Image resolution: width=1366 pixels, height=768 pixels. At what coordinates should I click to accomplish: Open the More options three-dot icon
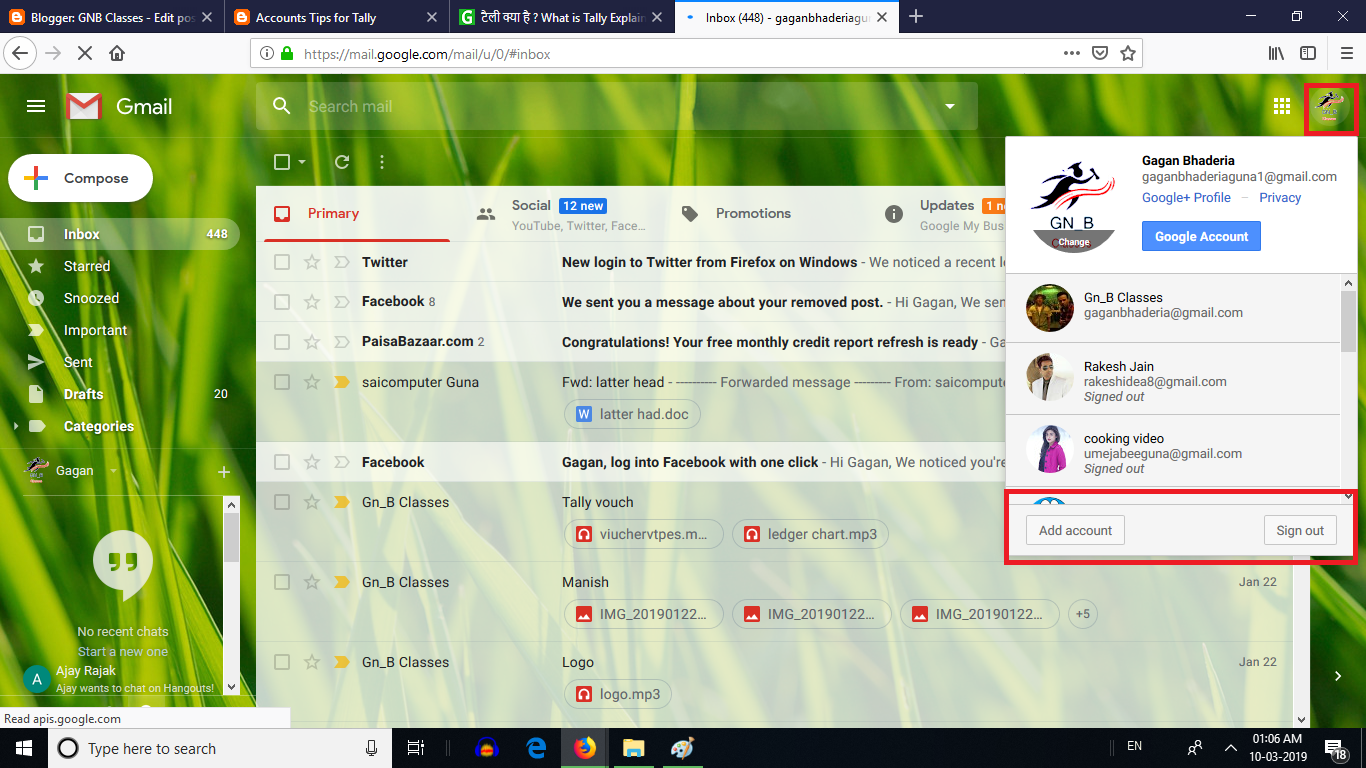point(382,162)
